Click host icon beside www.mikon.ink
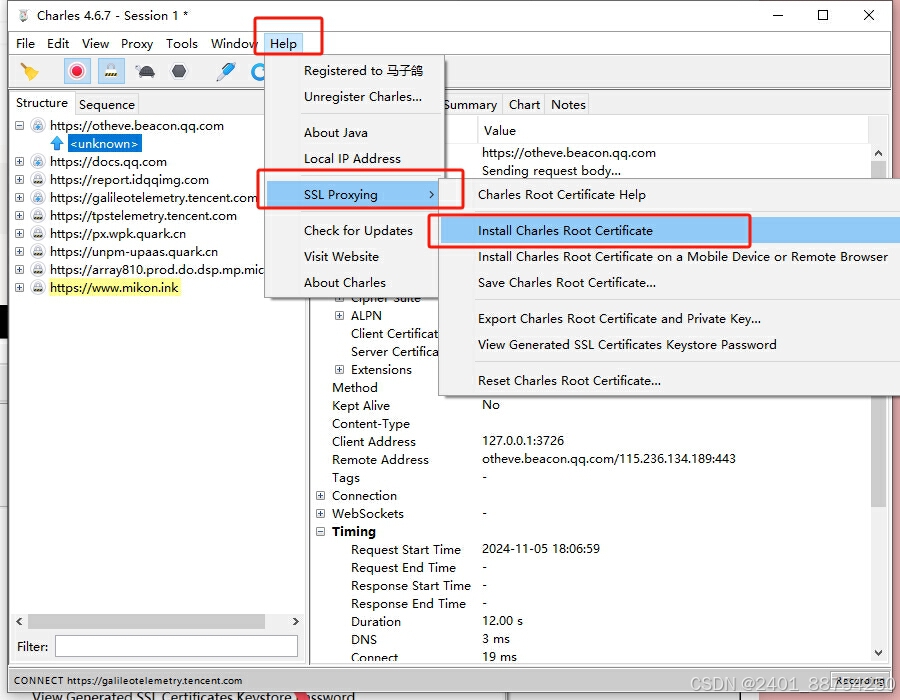900x700 pixels. pos(38,287)
